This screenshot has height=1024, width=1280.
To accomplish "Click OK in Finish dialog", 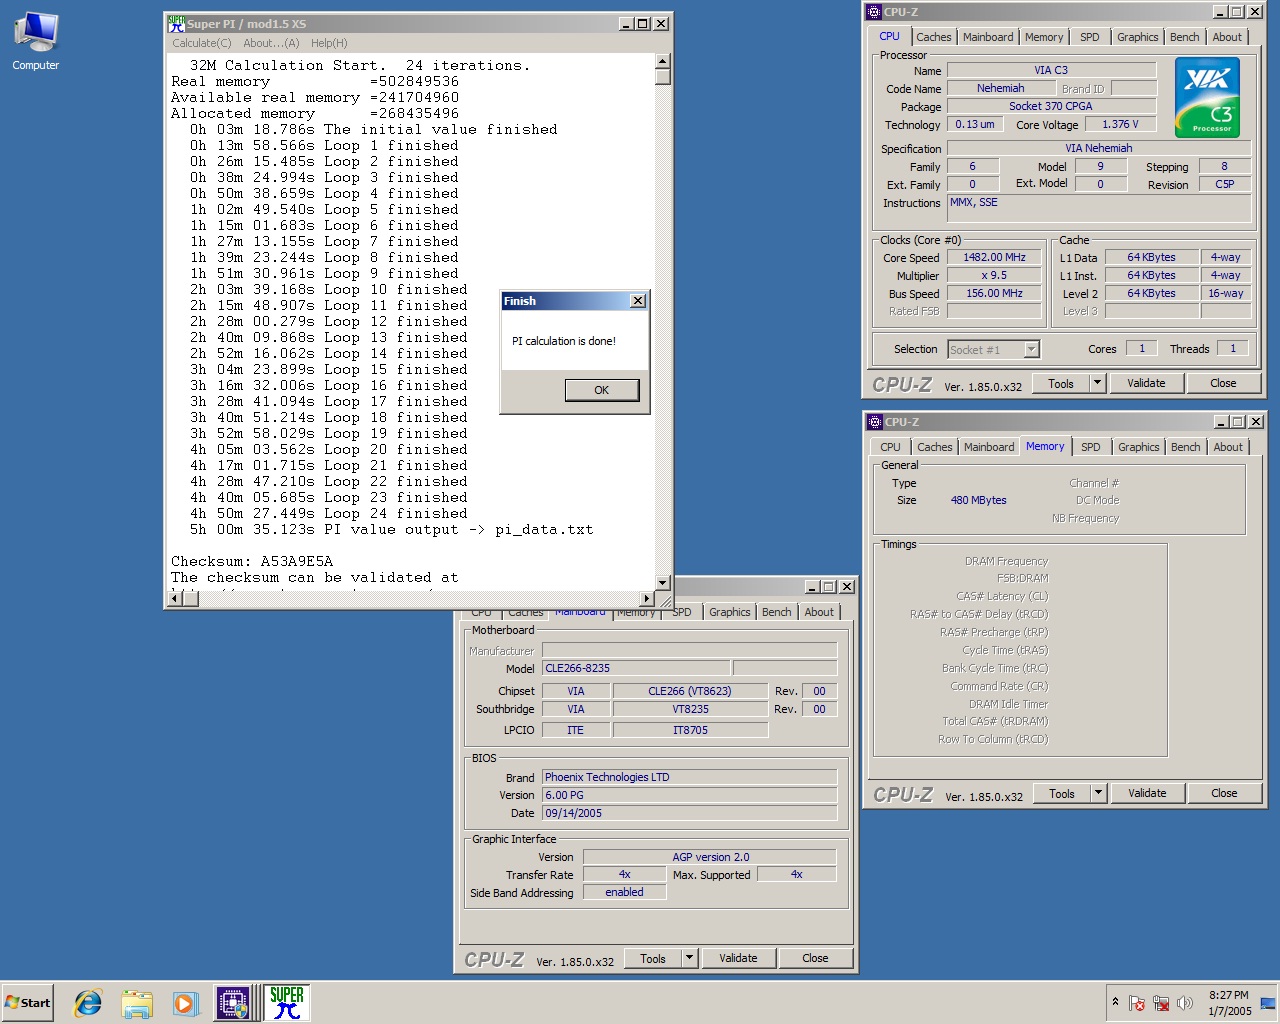I will [601, 390].
